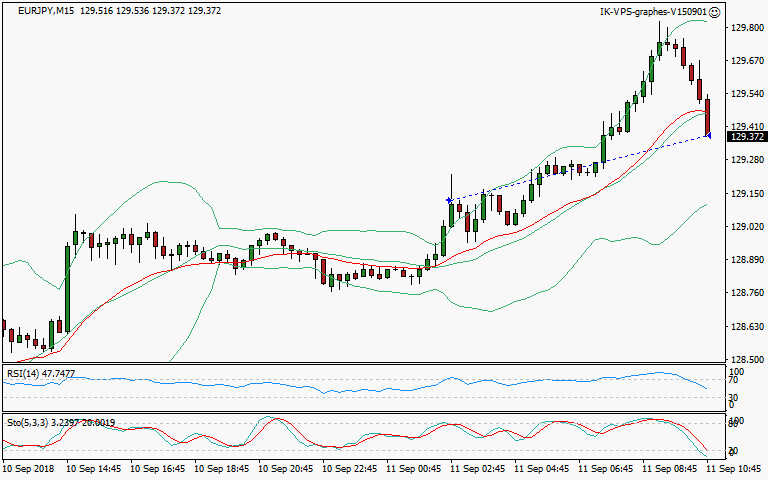The height and width of the screenshot is (480, 768).
Task: Click the 129.540 price axis label
Action: 747,94
